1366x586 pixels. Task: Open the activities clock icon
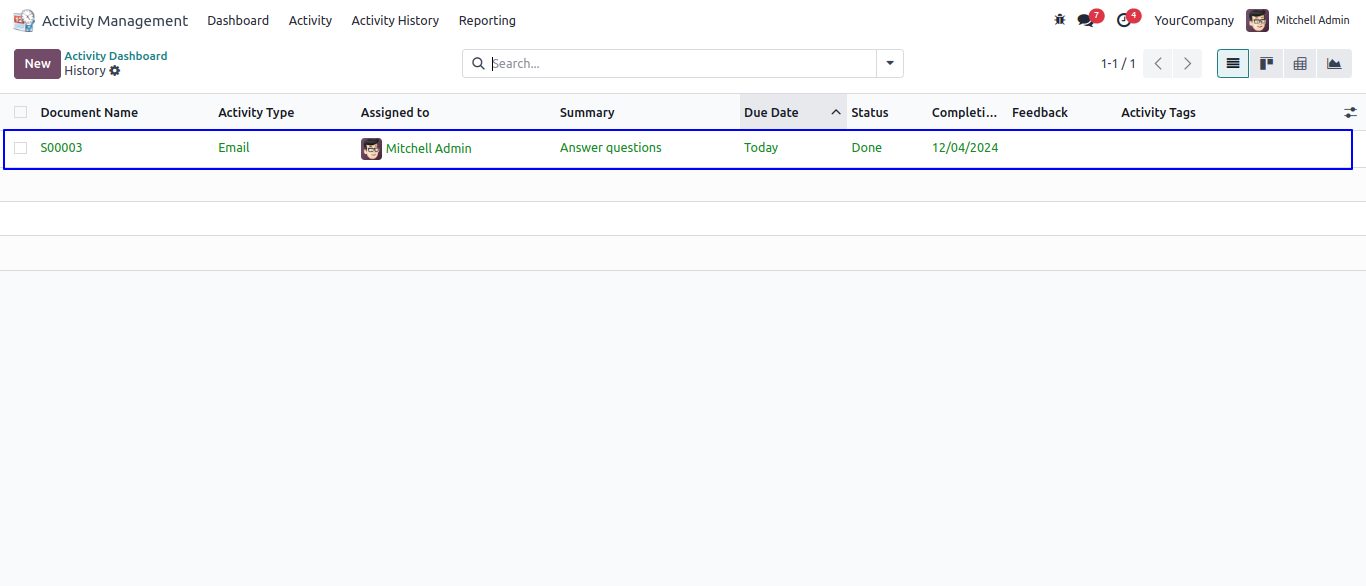click(x=1124, y=21)
